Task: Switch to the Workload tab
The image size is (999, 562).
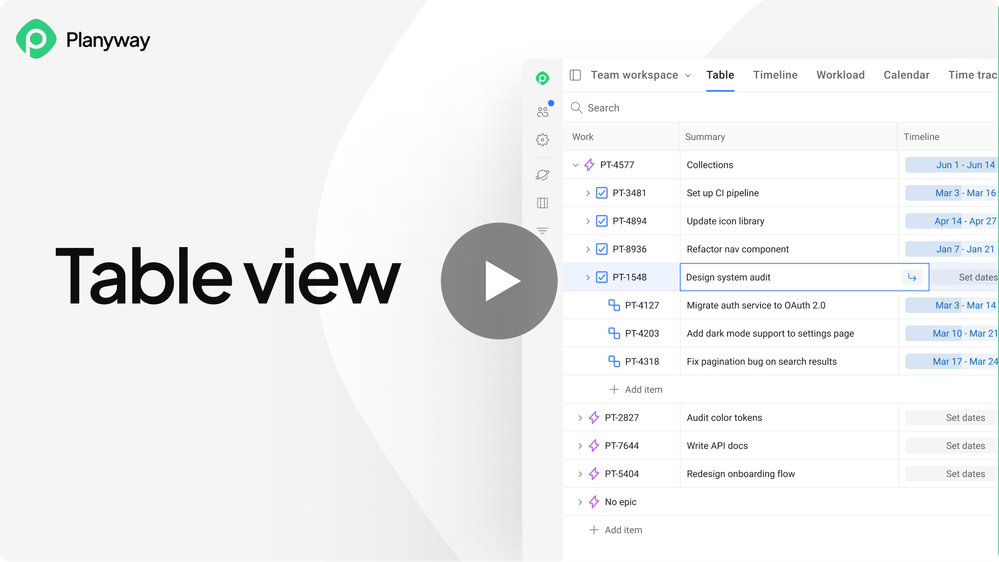Action: (840, 75)
